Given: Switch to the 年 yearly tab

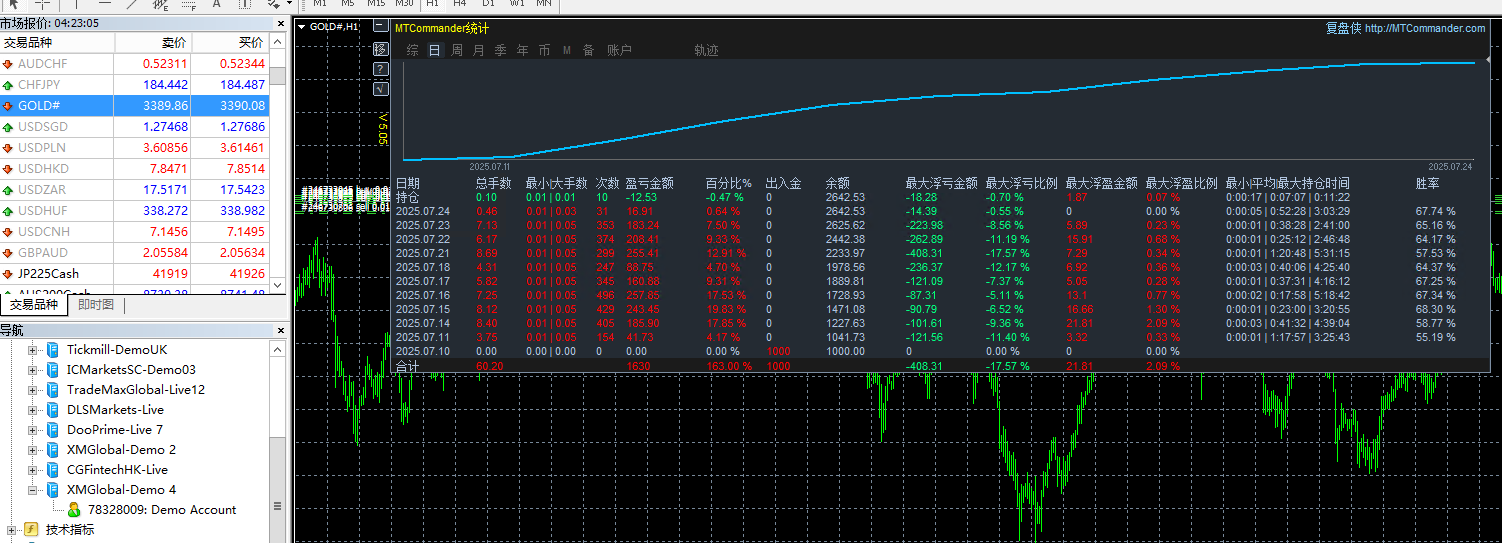Looking at the screenshot, I should [x=522, y=50].
